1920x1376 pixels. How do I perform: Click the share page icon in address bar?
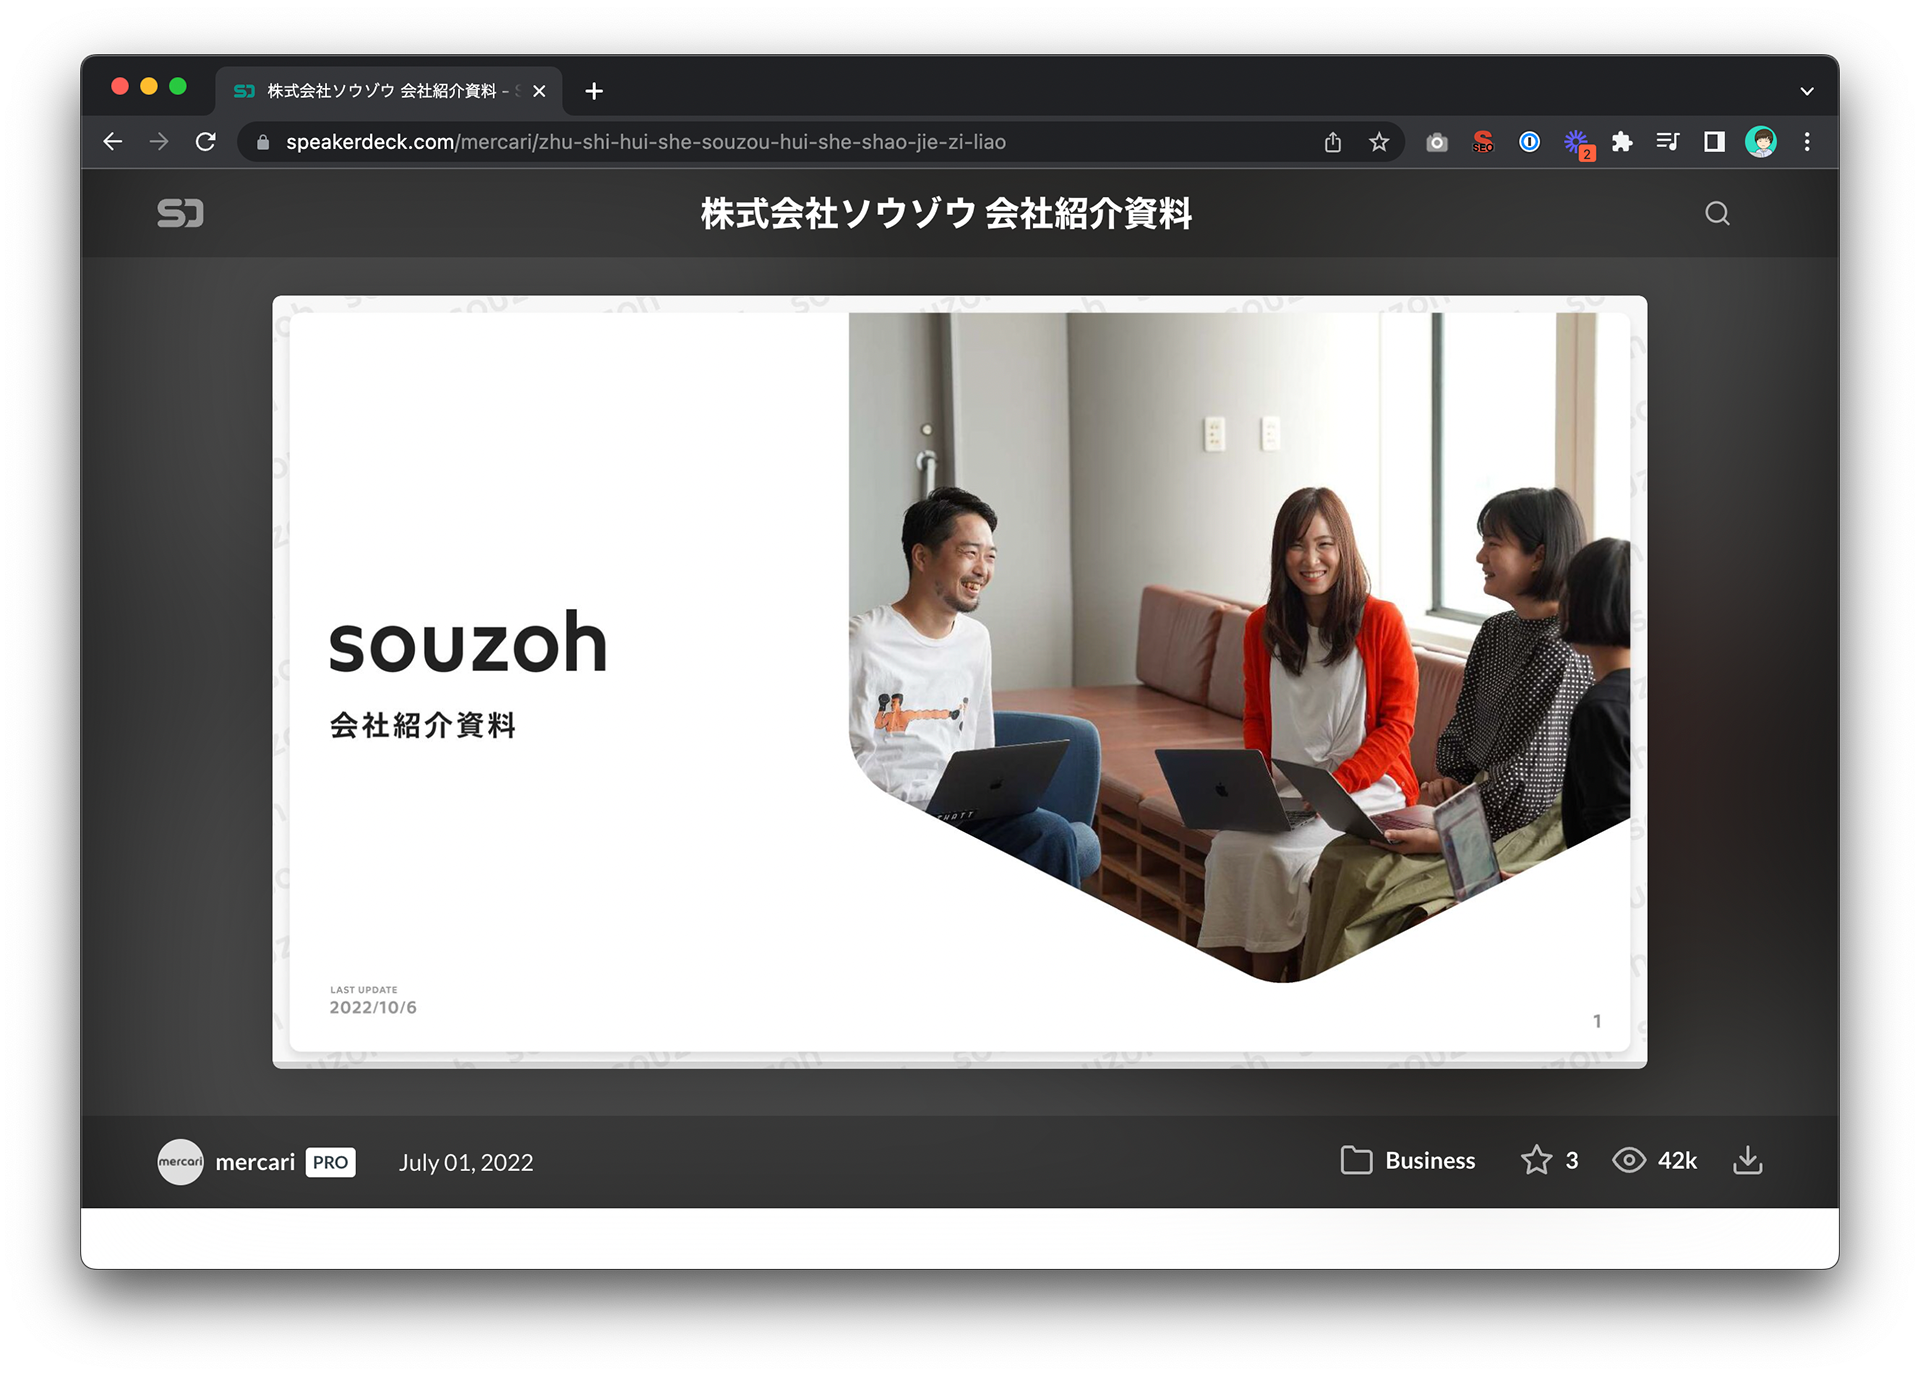(1332, 142)
